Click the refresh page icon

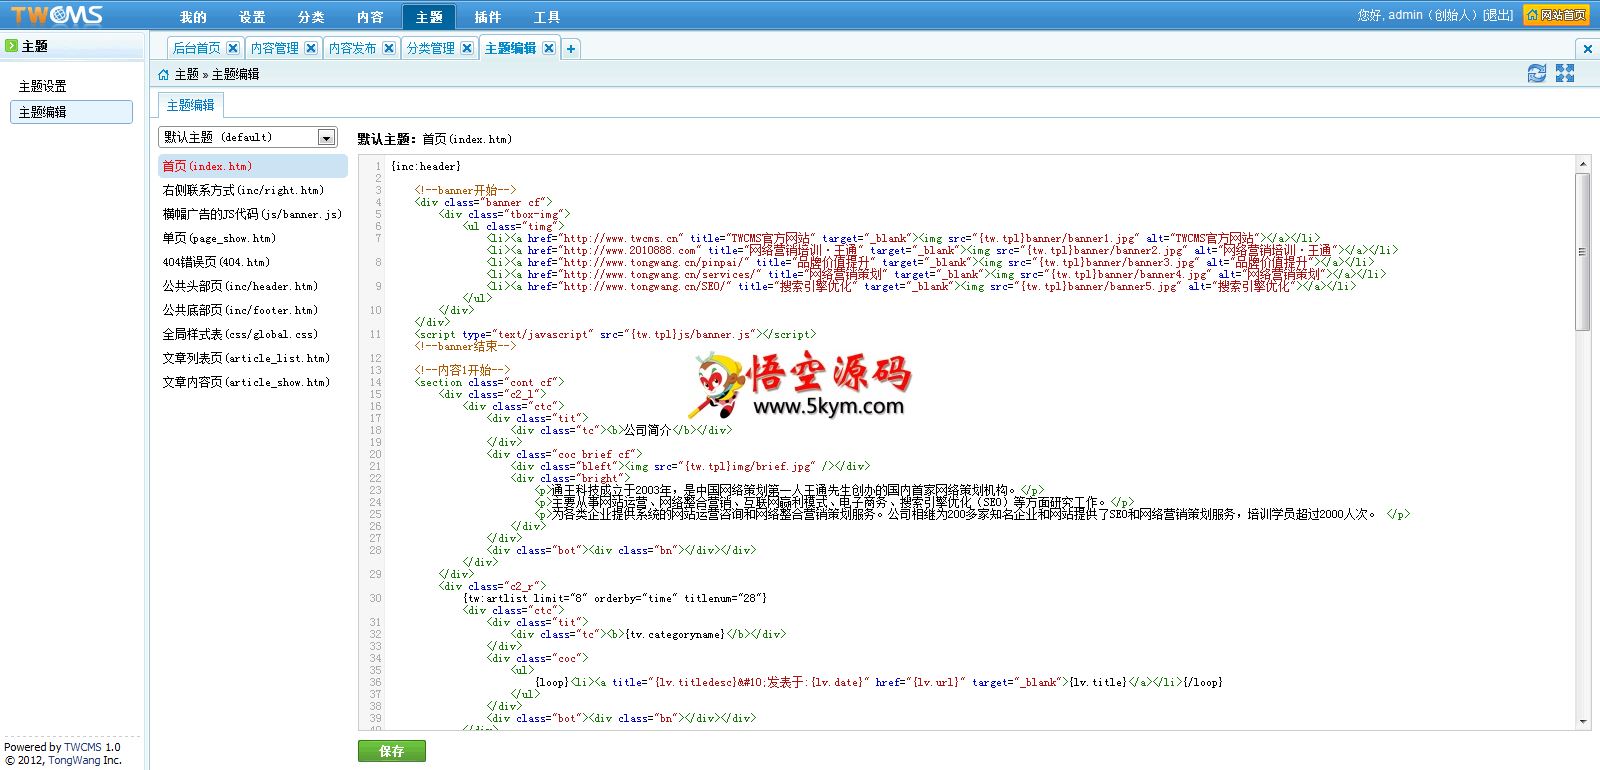pos(1537,73)
